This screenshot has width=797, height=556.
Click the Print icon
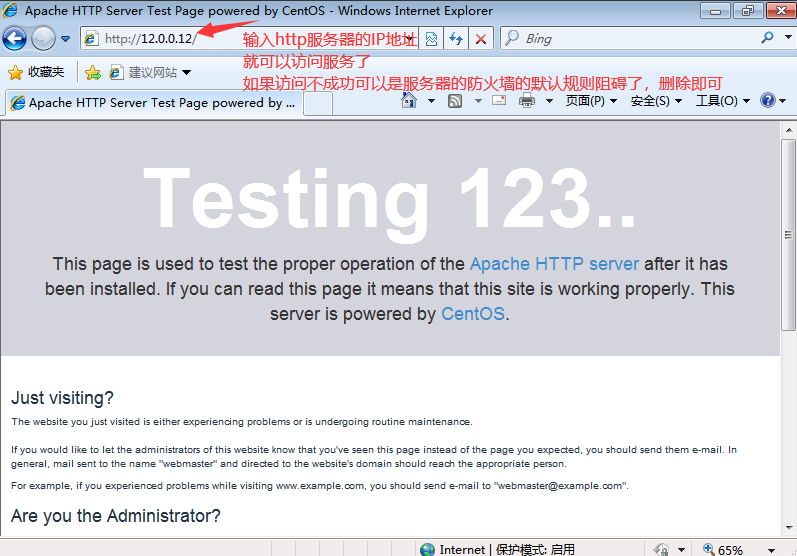click(x=527, y=101)
